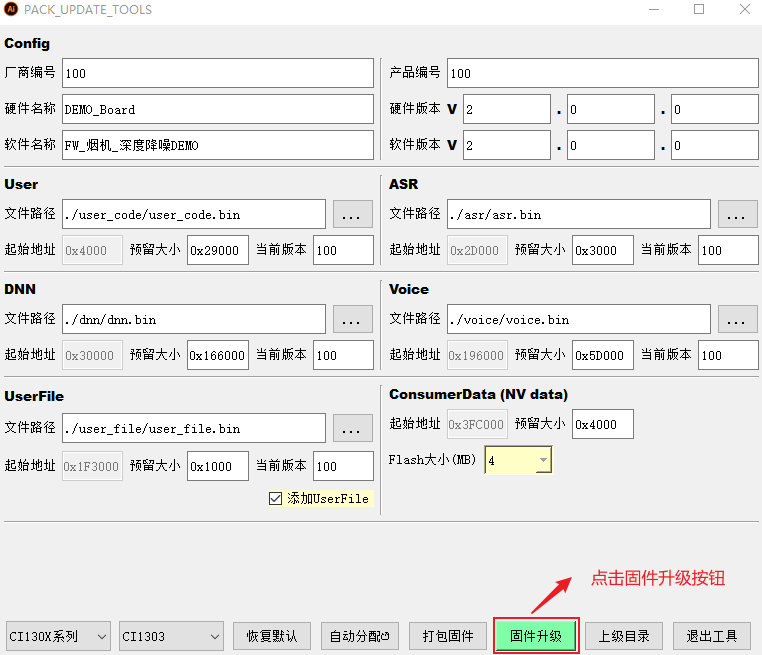762x655 pixels.
Task: Open the 上级目录 parent directory
Action: click(x=624, y=636)
